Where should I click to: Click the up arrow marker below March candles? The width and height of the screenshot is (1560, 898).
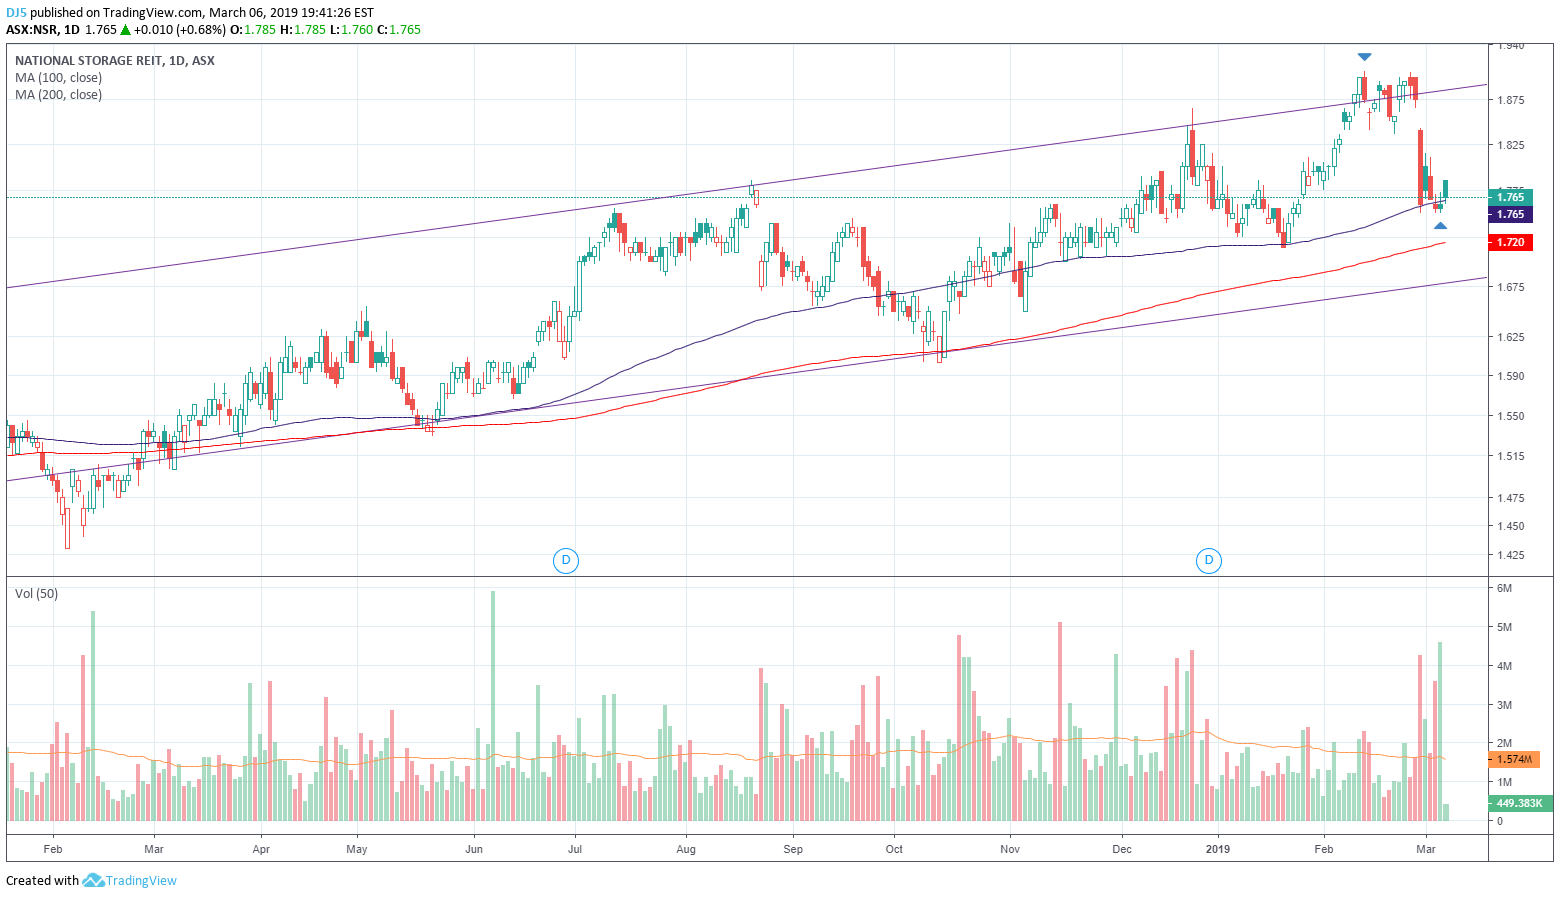point(1440,226)
